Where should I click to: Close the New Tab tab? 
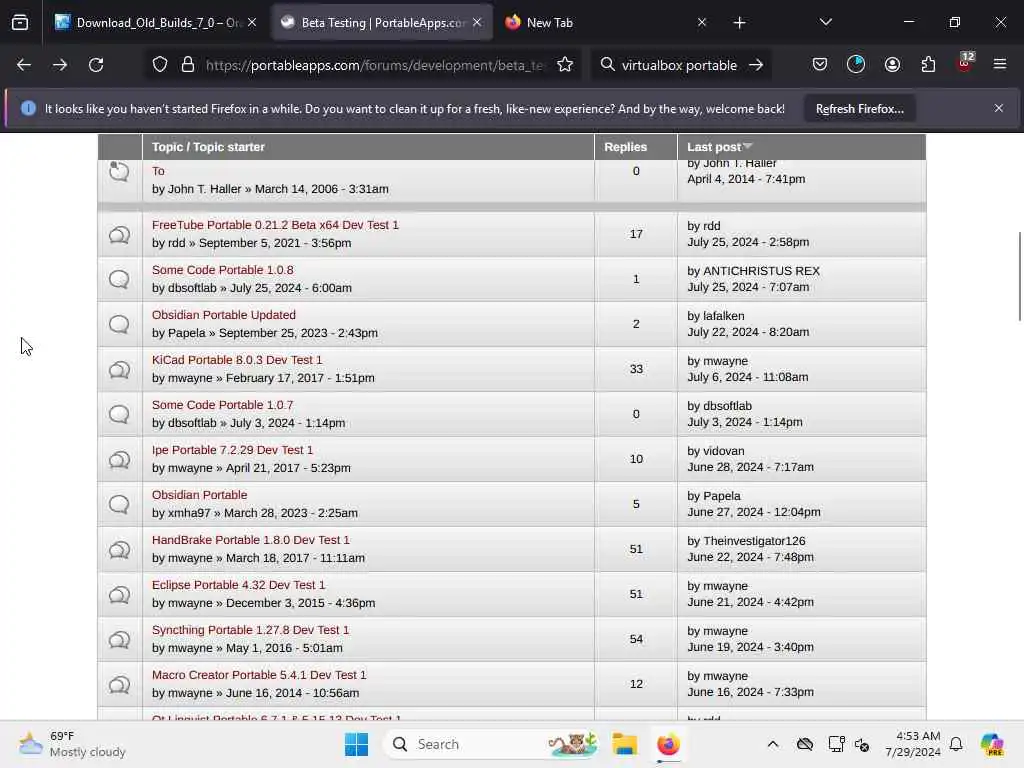pyautogui.click(x=702, y=23)
